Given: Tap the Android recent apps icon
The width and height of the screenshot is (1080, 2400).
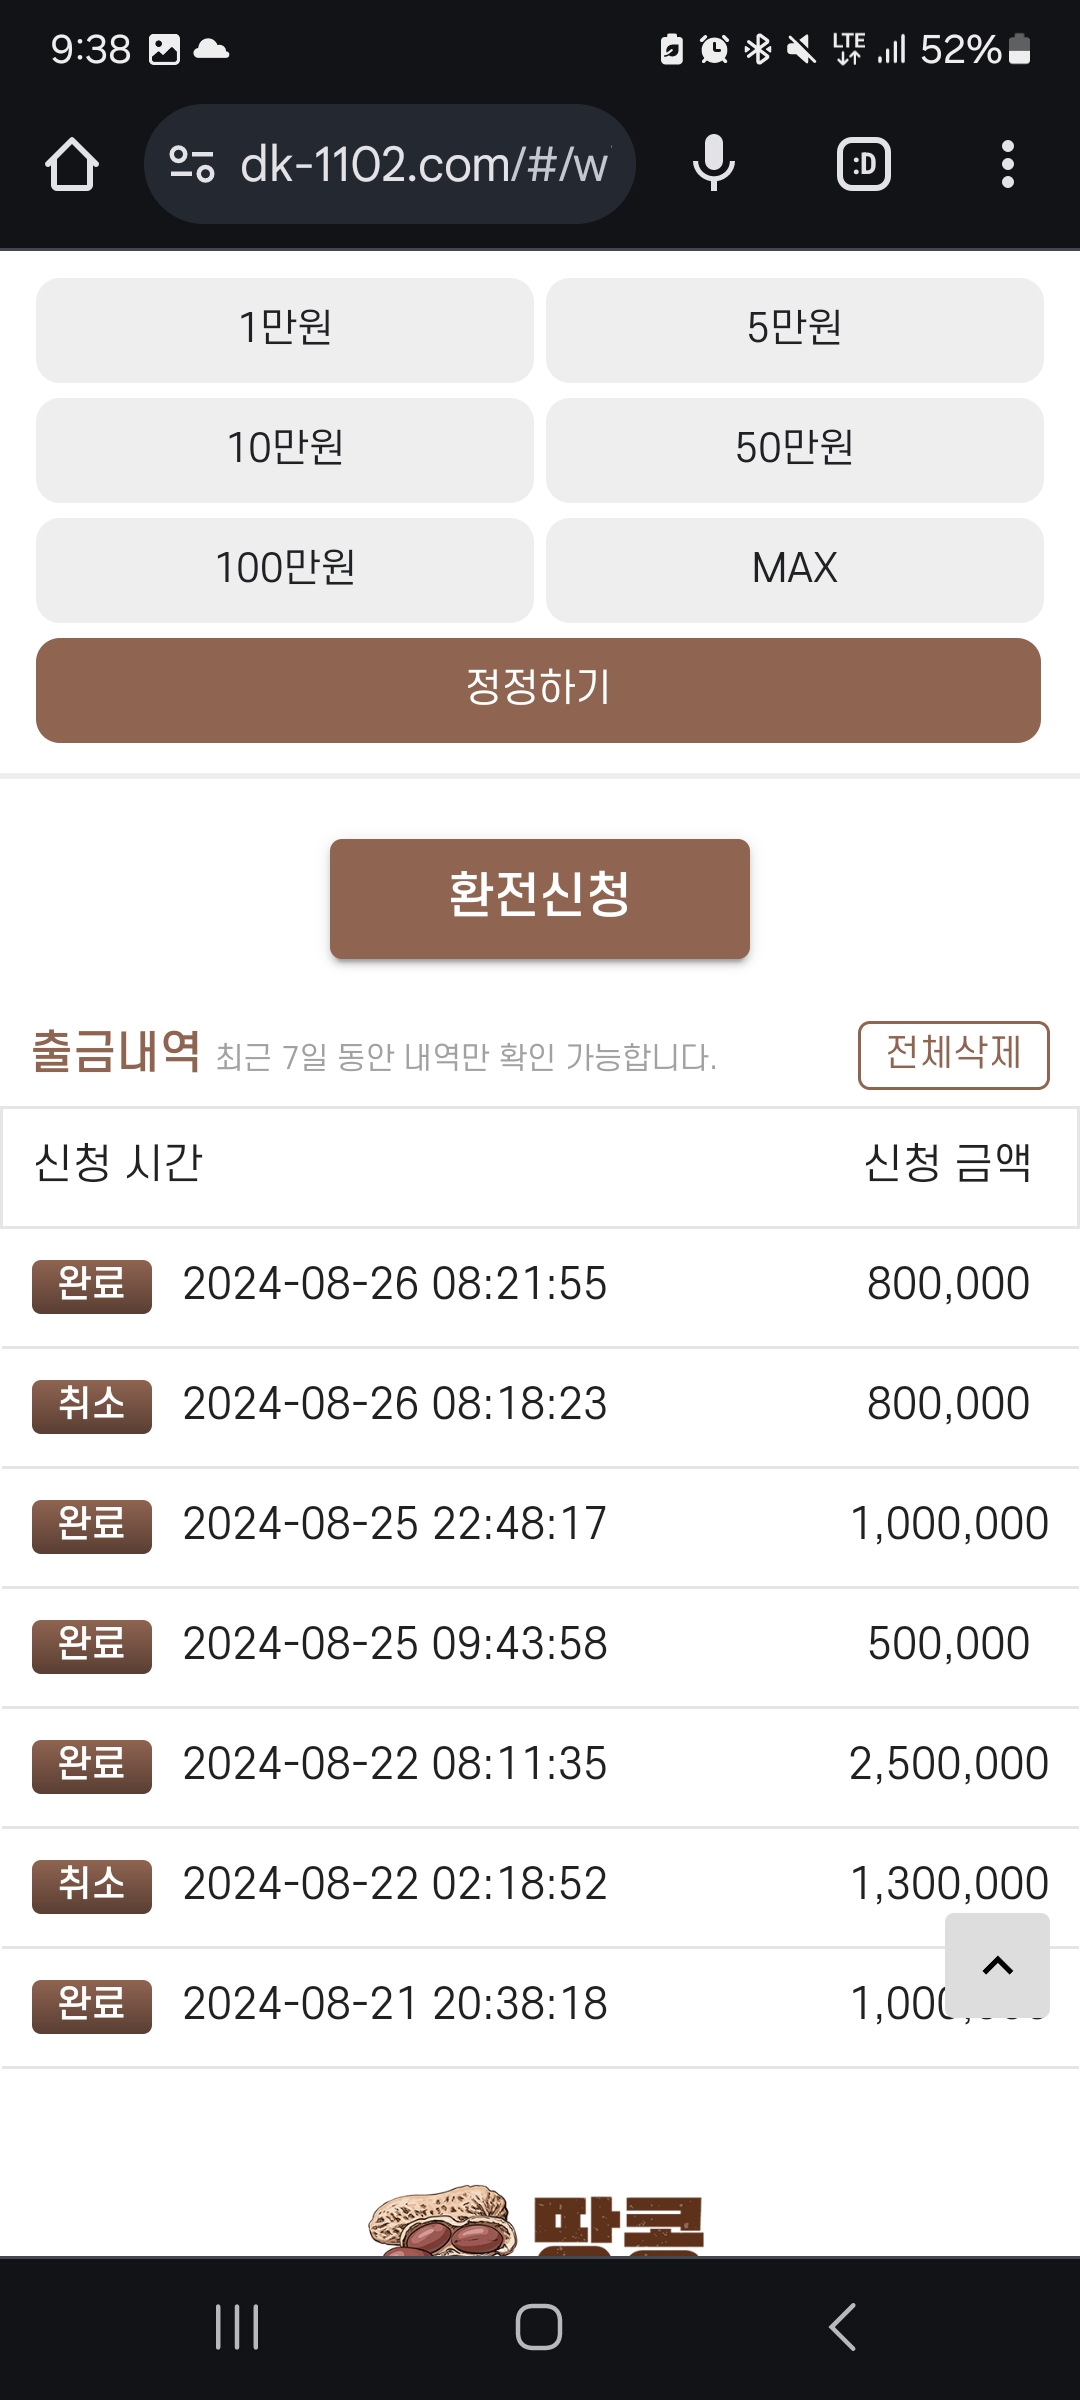Looking at the screenshot, I should tap(237, 2327).
